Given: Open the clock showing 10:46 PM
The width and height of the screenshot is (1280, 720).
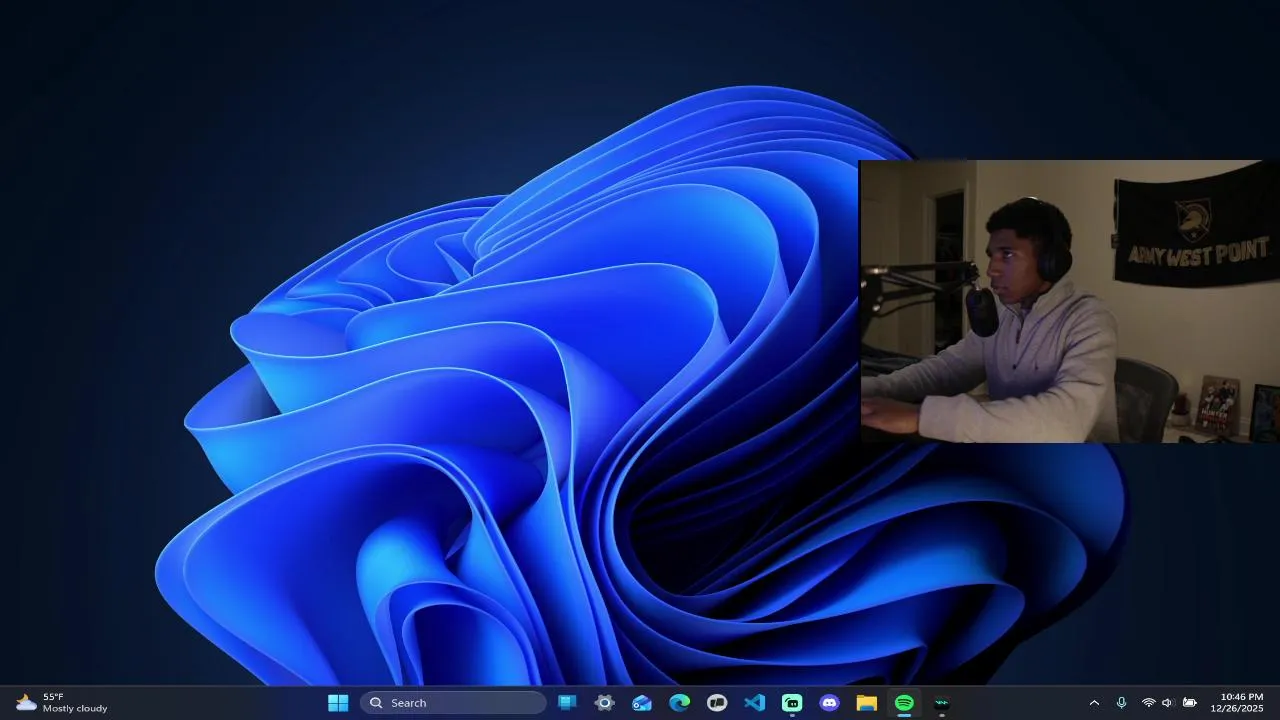Looking at the screenshot, I should point(1238,703).
